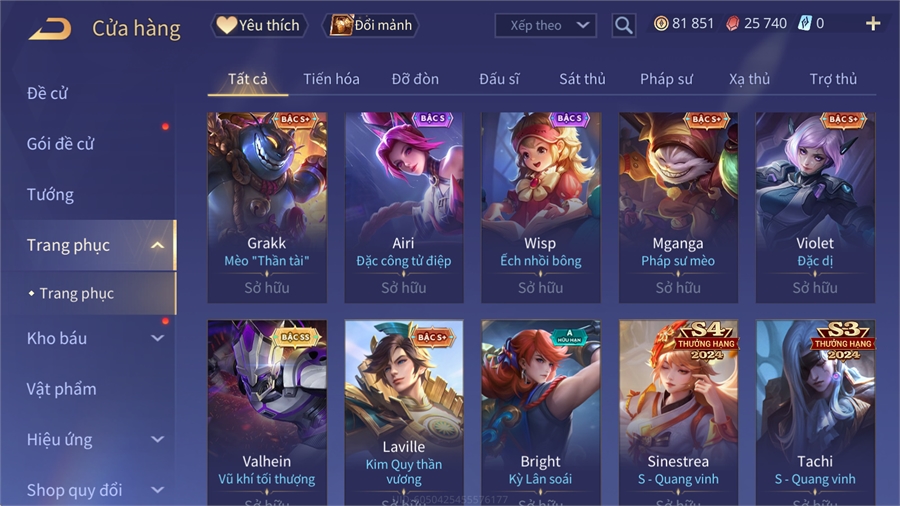Go to the Tướng sidebar section

[50, 194]
